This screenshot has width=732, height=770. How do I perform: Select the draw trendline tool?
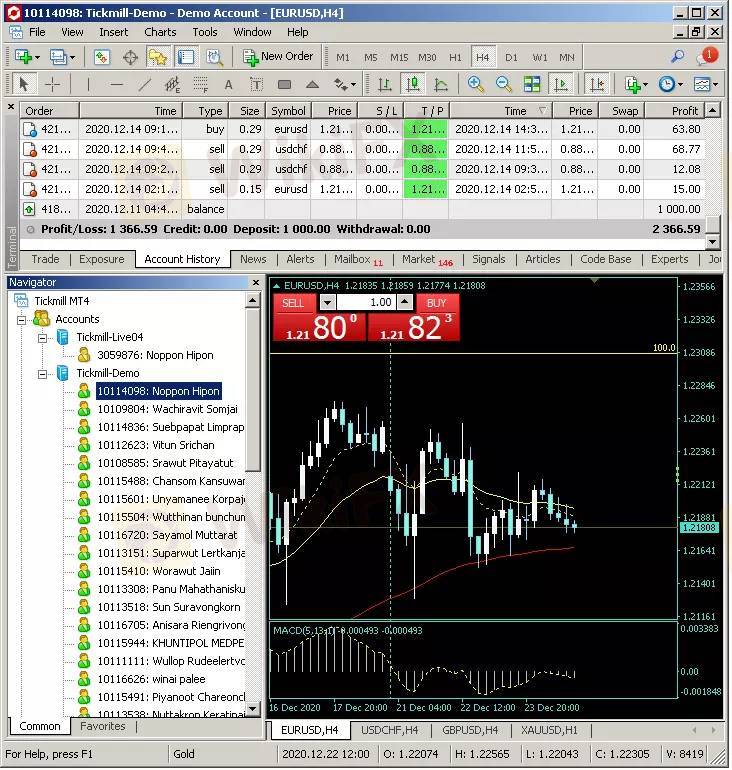point(145,85)
